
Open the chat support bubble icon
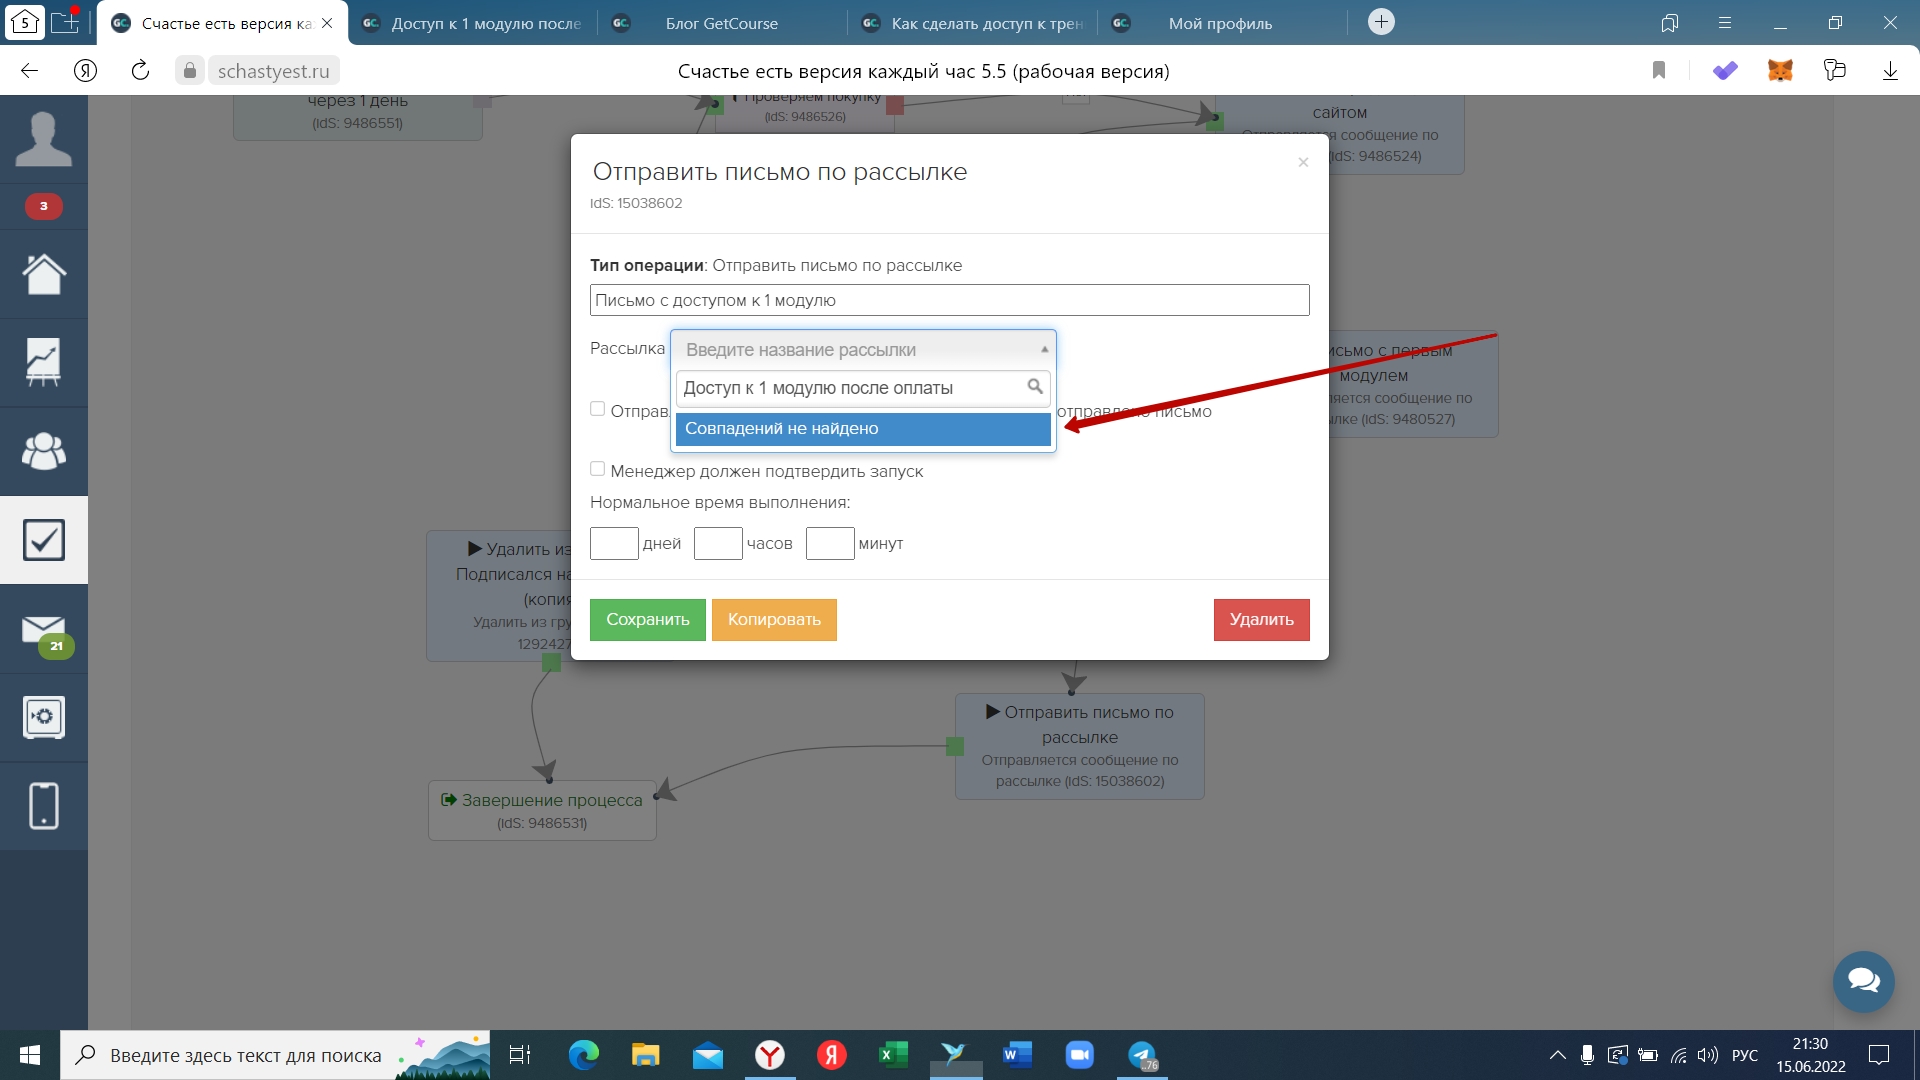[1863, 981]
